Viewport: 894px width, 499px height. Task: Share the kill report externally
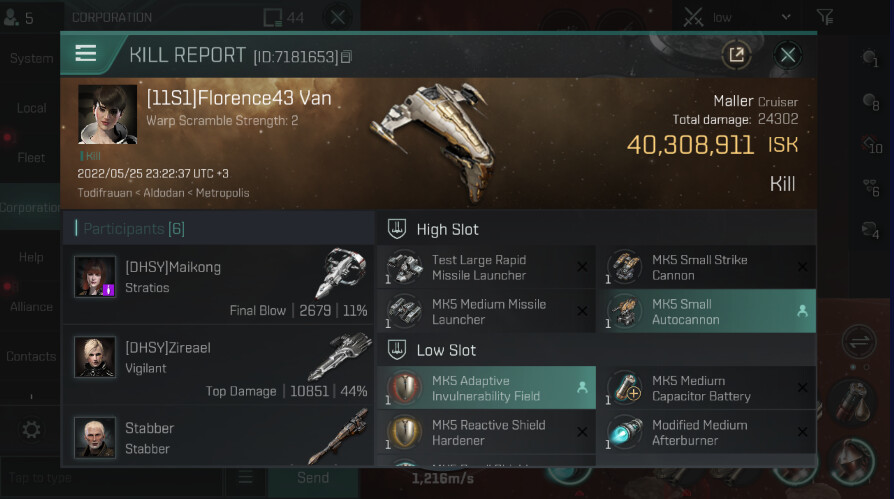point(737,55)
